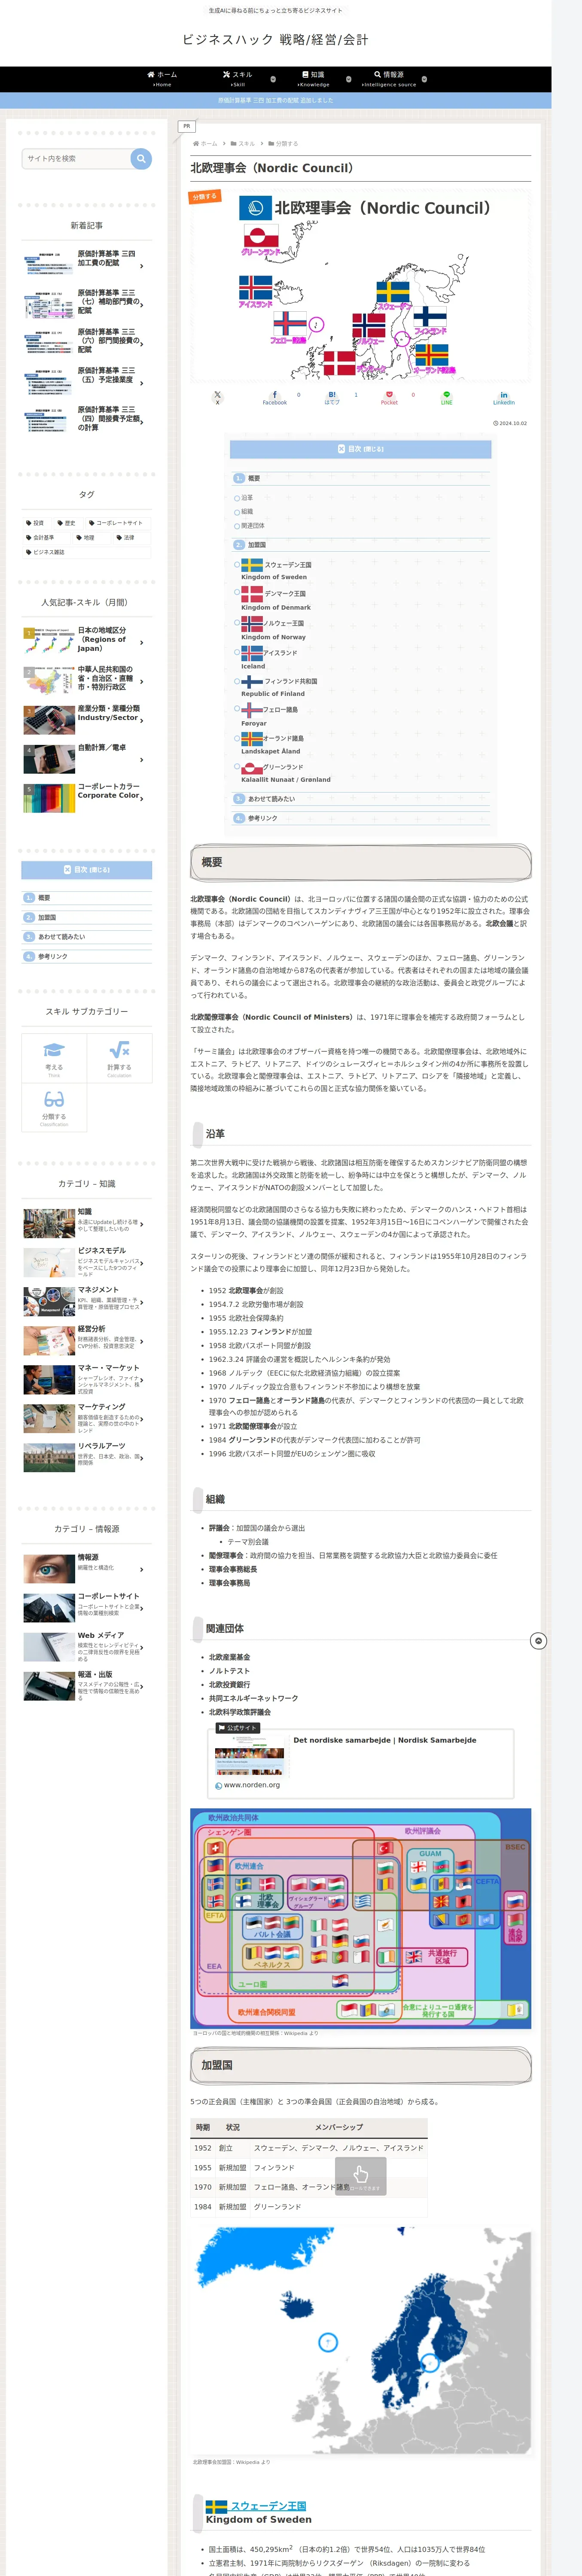Jump to 概要 in sidebar contents
582x2576 pixels.
tap(44, 898)
